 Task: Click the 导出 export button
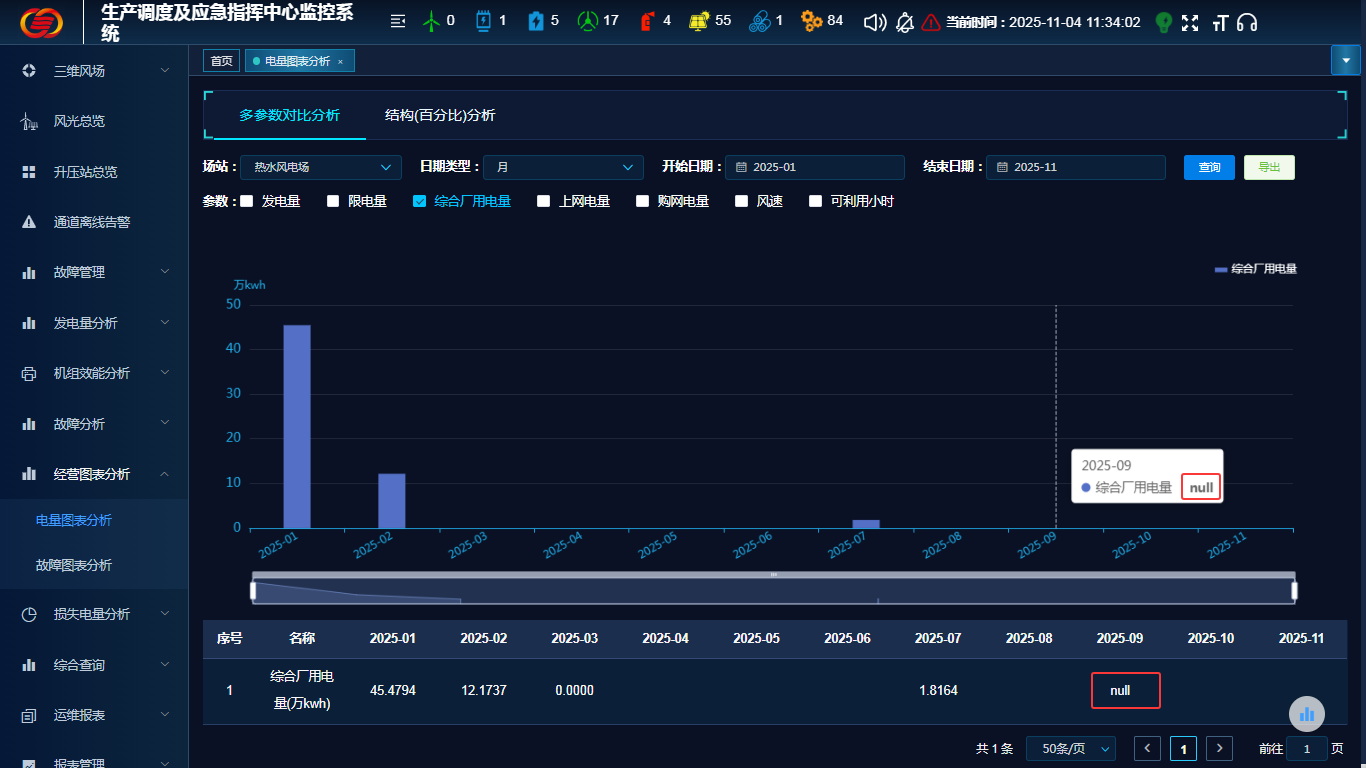(x=1269, y=167)
